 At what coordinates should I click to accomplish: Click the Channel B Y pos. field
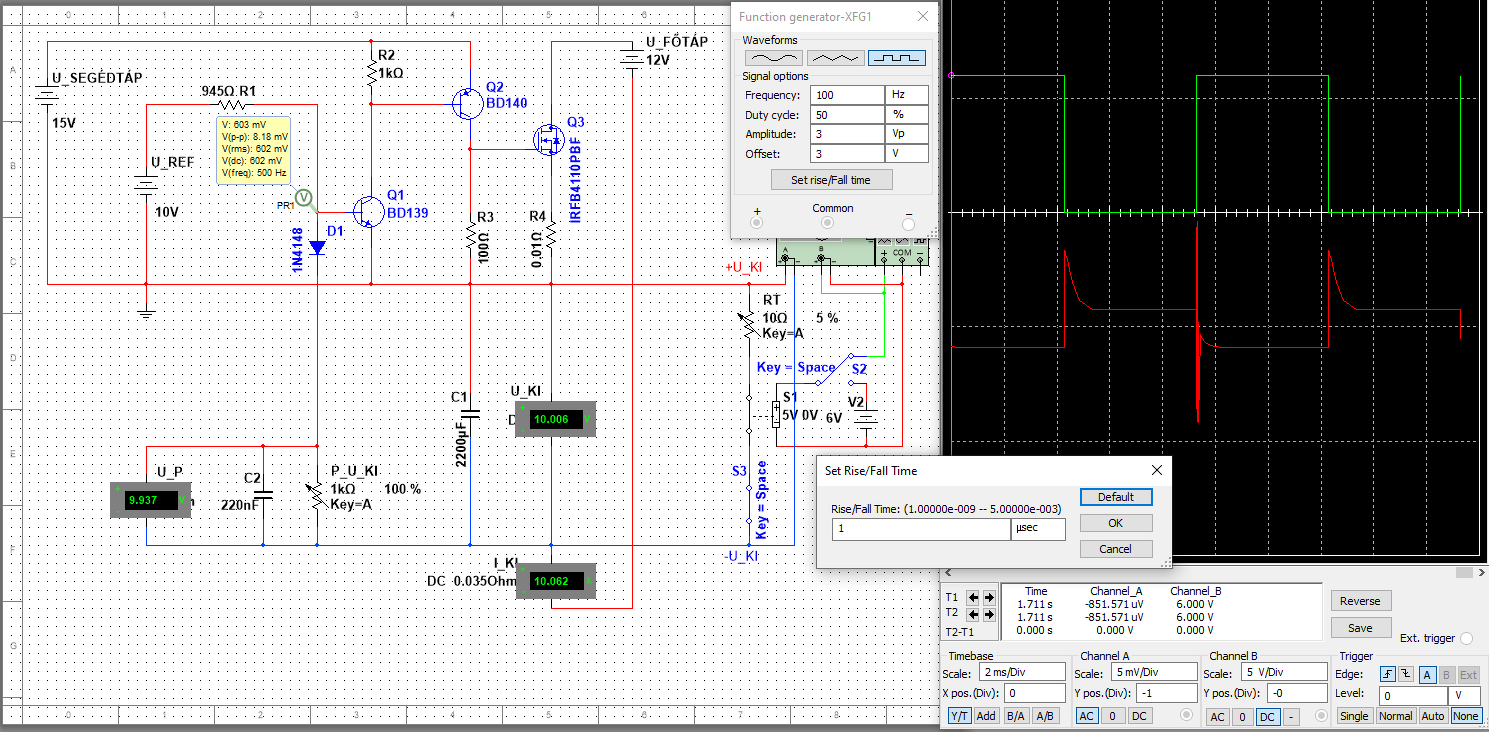tap(1299, 693)
